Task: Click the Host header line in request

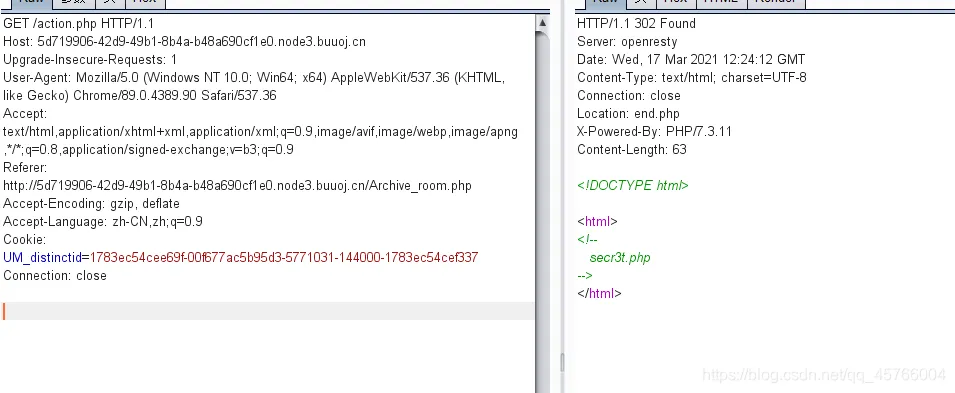Action: click(x=185, y=42)
